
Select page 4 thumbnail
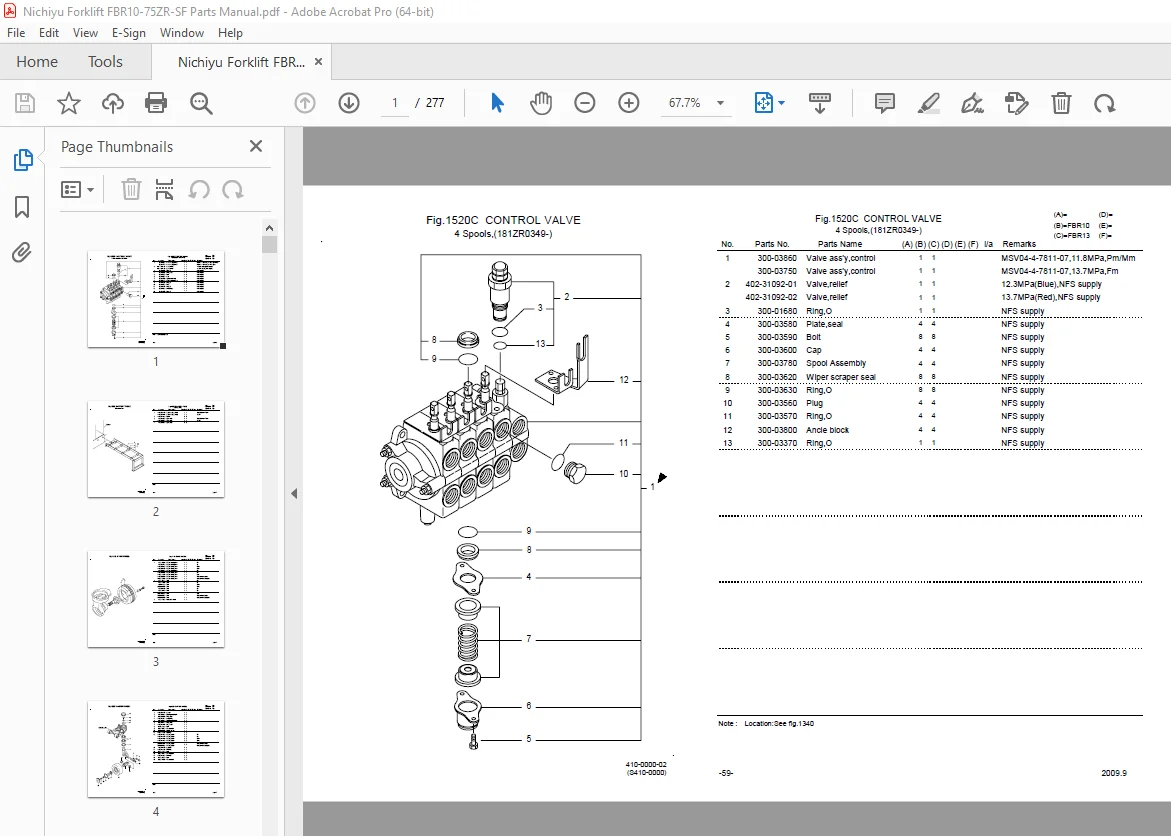156,749
